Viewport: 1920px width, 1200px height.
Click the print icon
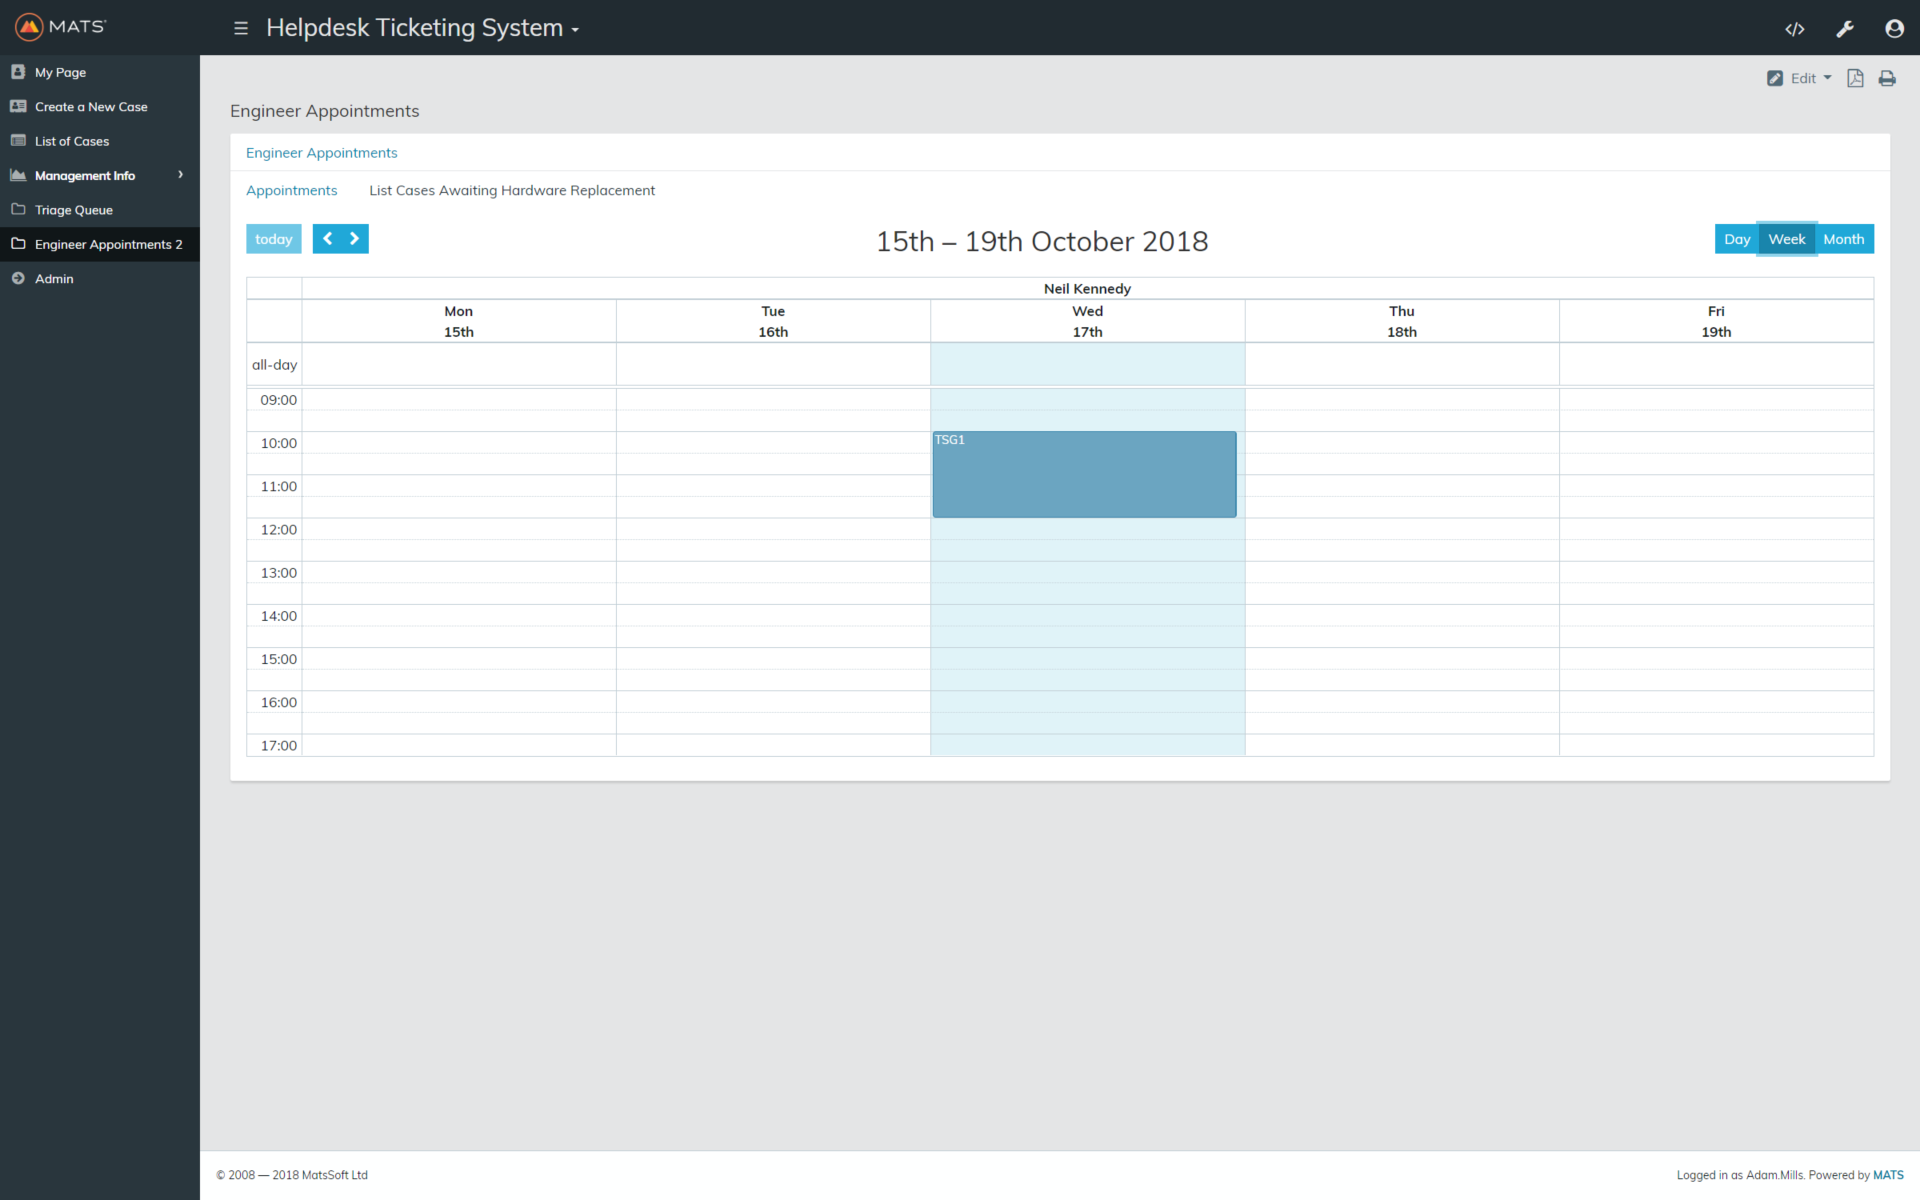click(x=1886, y=78)
